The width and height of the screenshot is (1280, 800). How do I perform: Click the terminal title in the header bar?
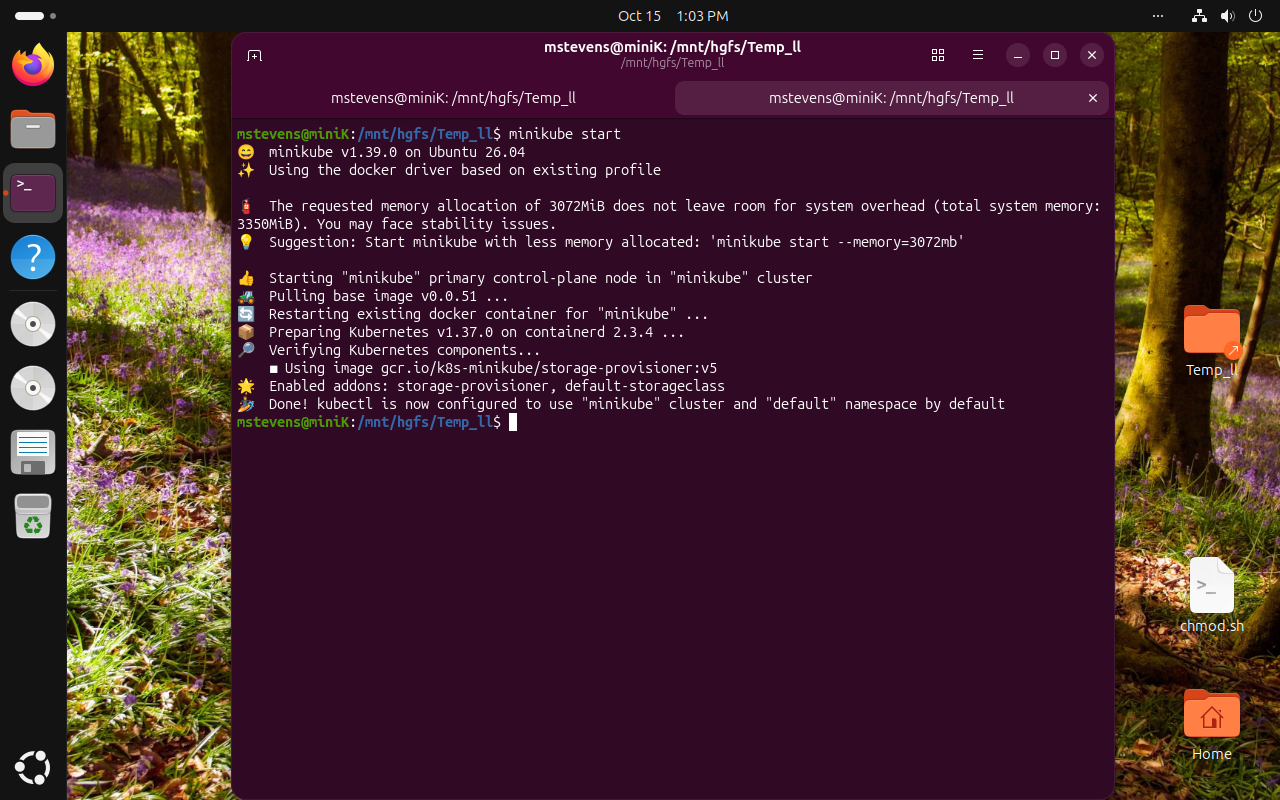click(x=672, y=47)
